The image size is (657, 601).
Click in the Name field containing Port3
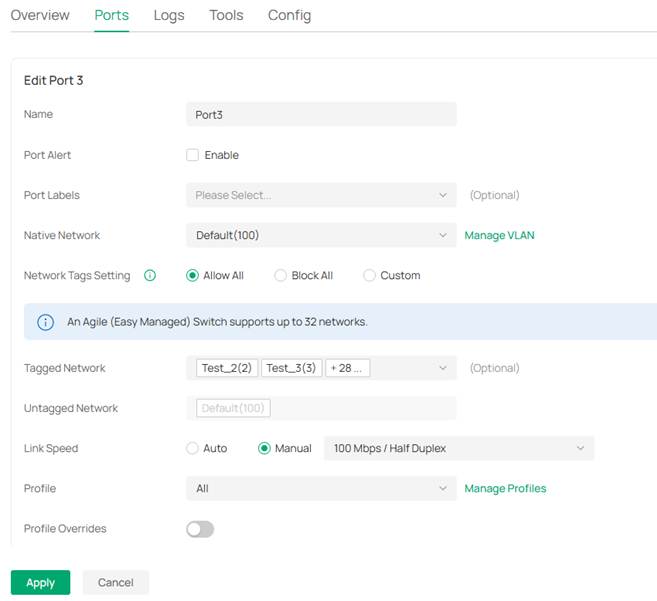pyautogui.click(x=320, y=115)
